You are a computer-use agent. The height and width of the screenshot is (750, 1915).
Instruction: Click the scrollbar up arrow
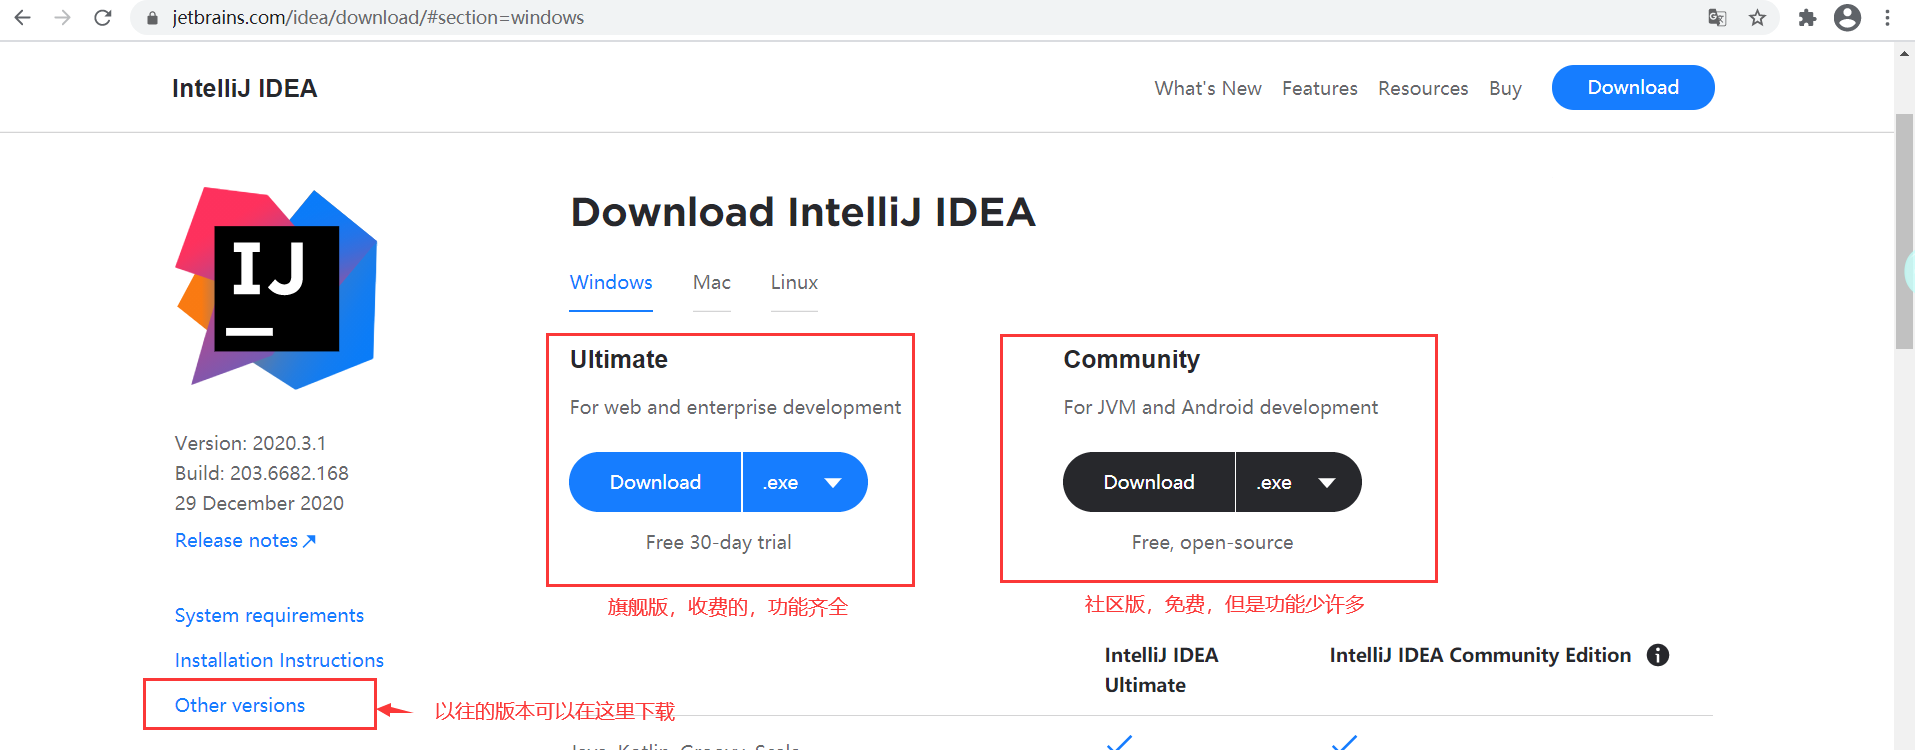pyautogui.click(x=1904, y=53)
